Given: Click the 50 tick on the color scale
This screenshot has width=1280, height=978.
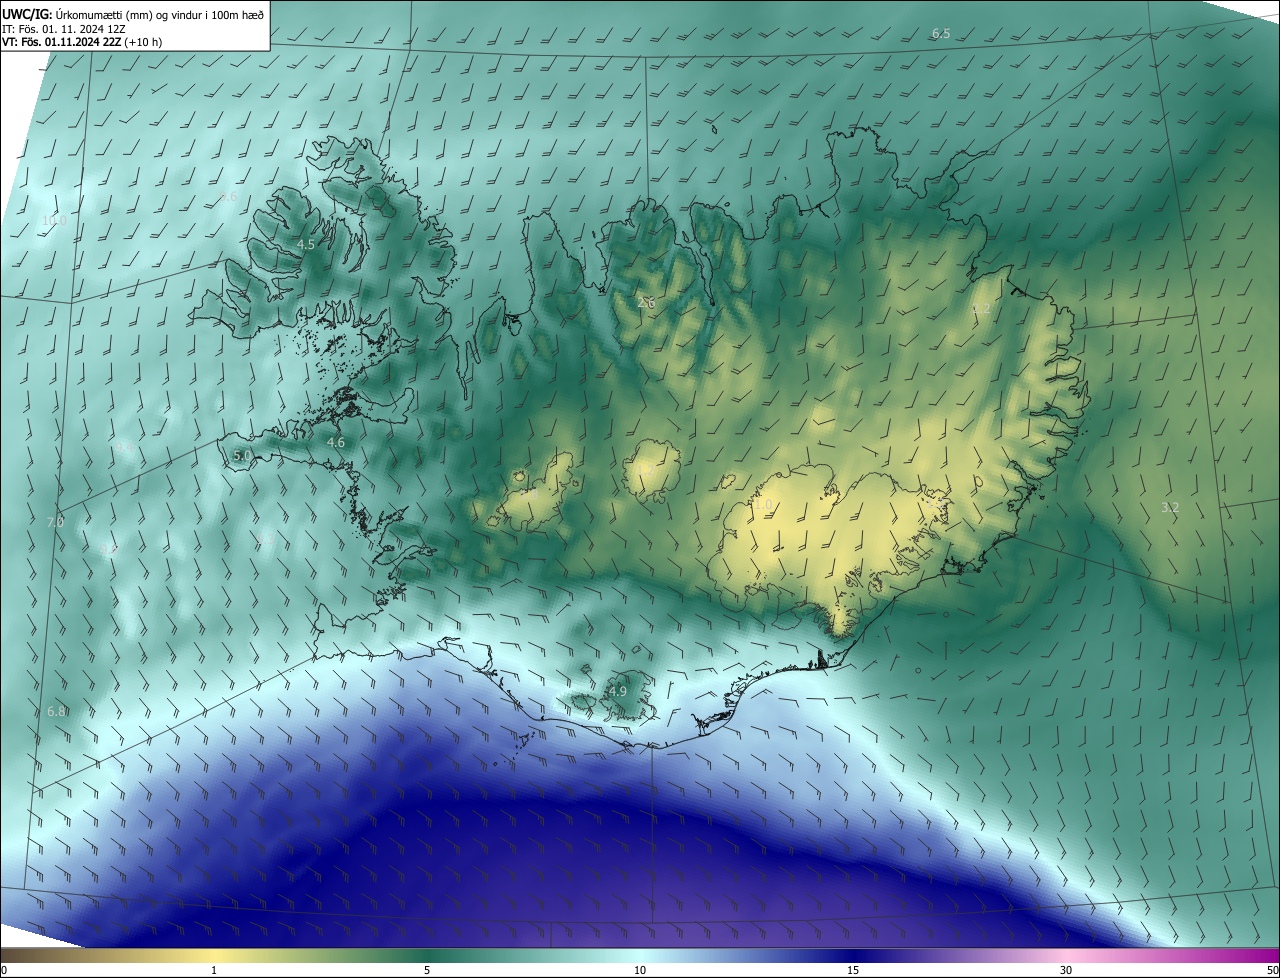Looking at the screenshot, I should pyautogui.click(x=1272, y=970).
